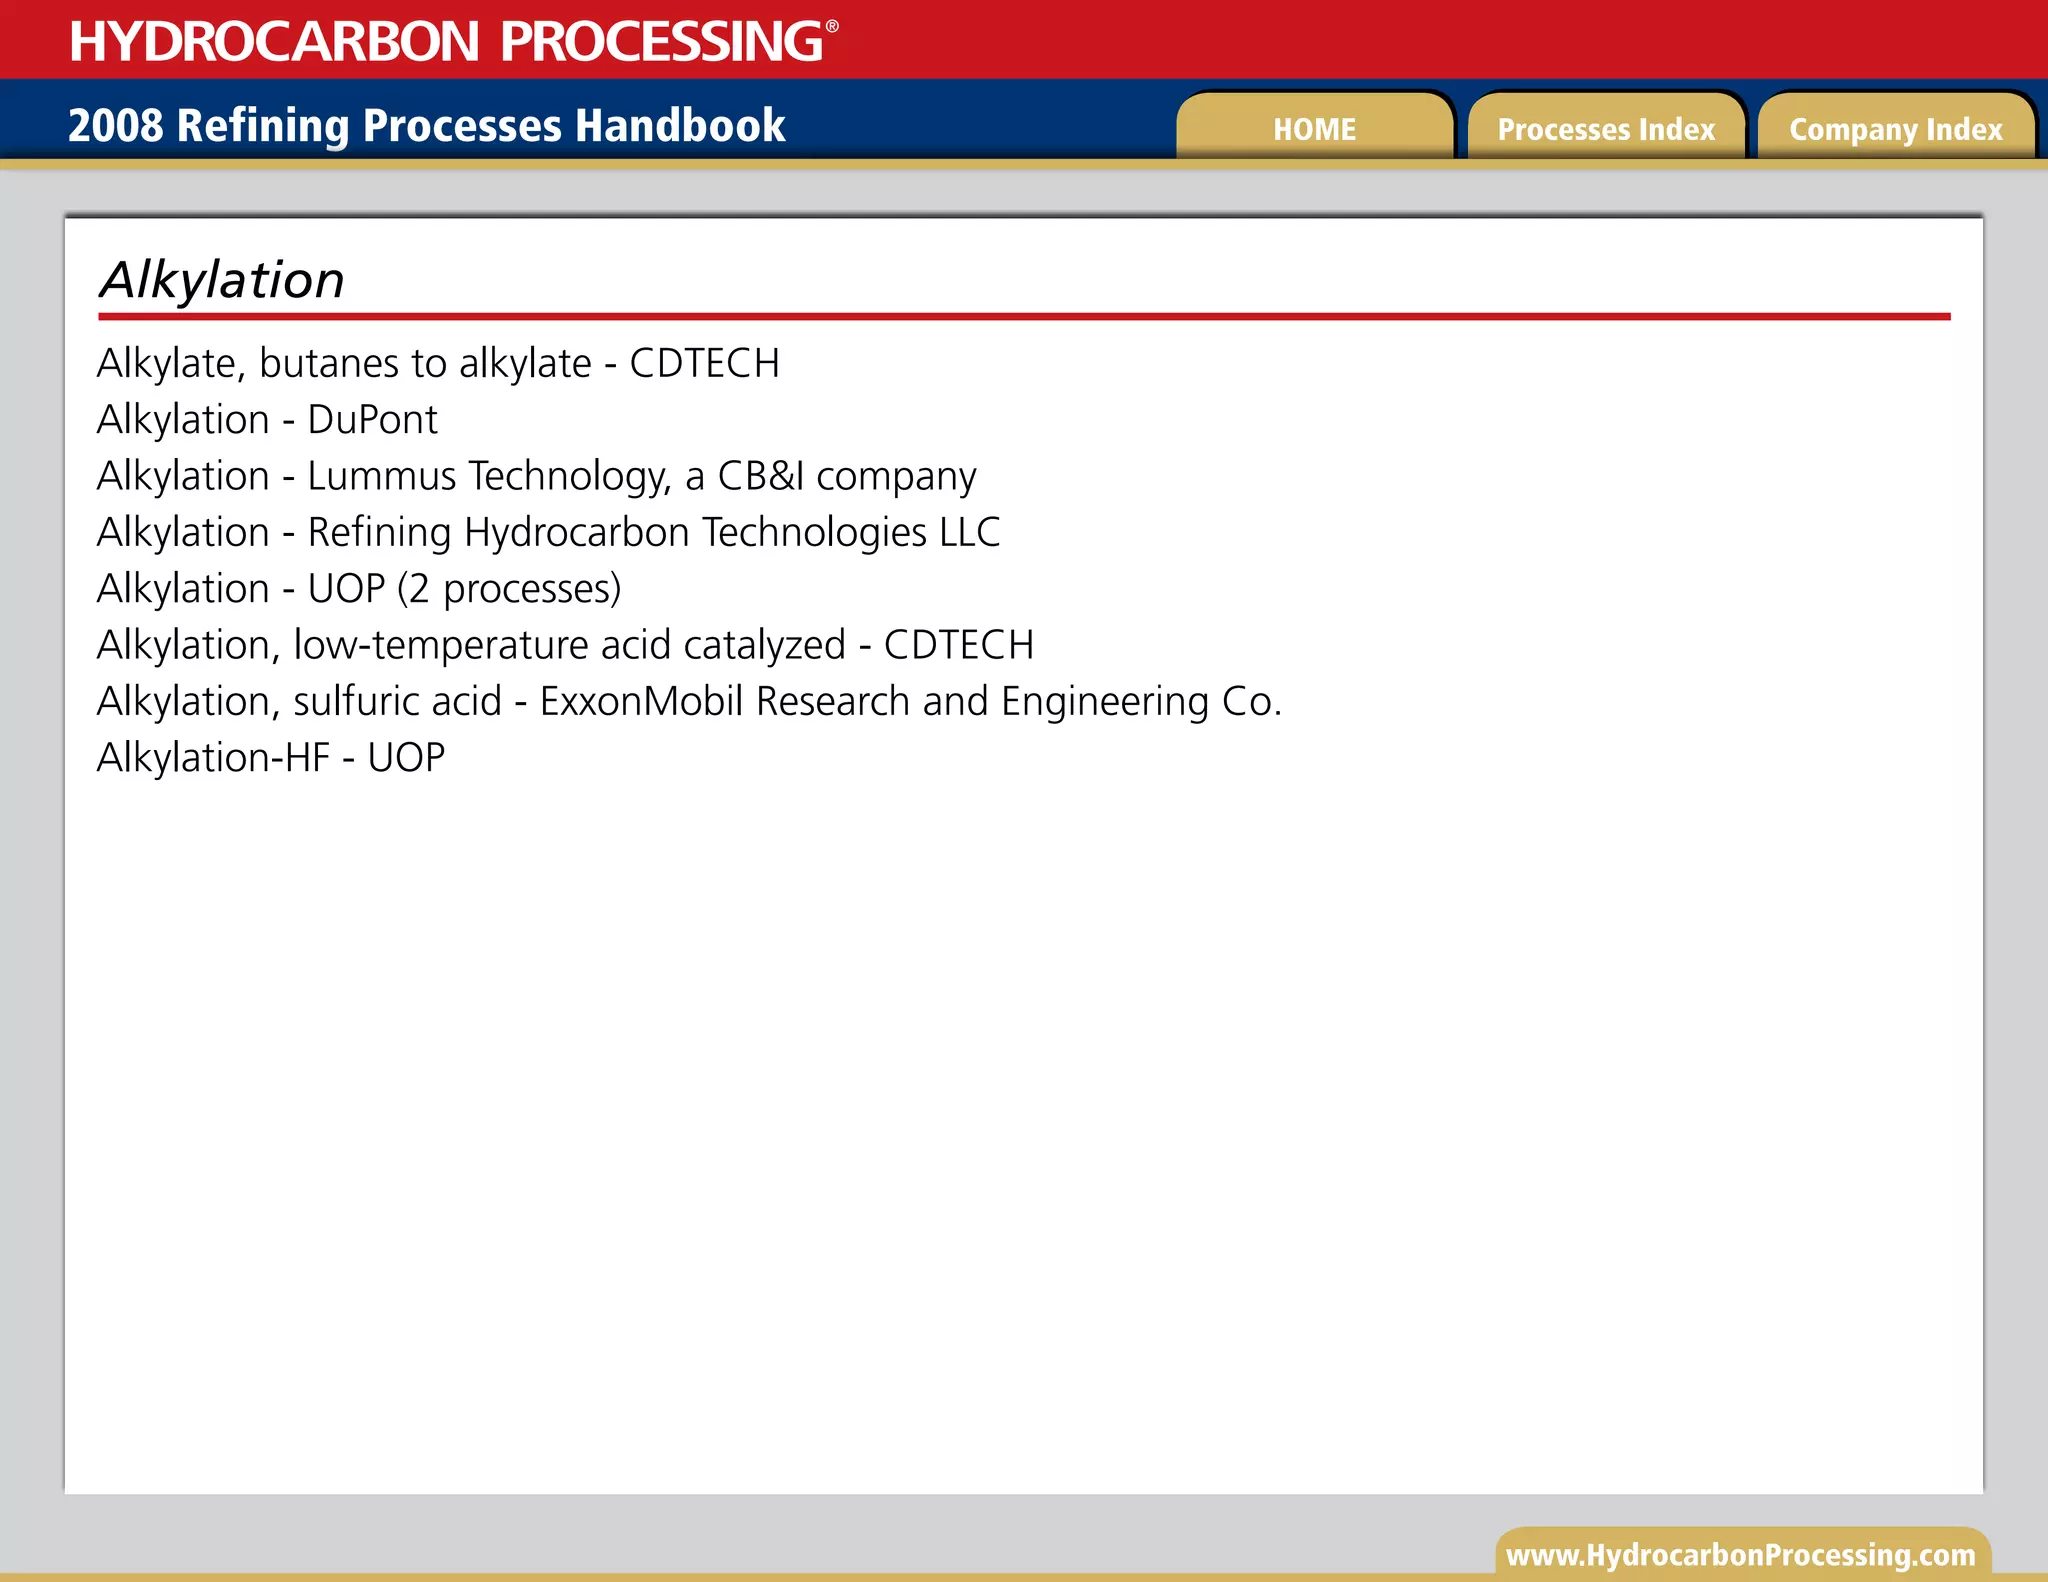
Task: Select the Alkylation - DuPont entry
Action: pyautogui.click(x=267, y=419)
